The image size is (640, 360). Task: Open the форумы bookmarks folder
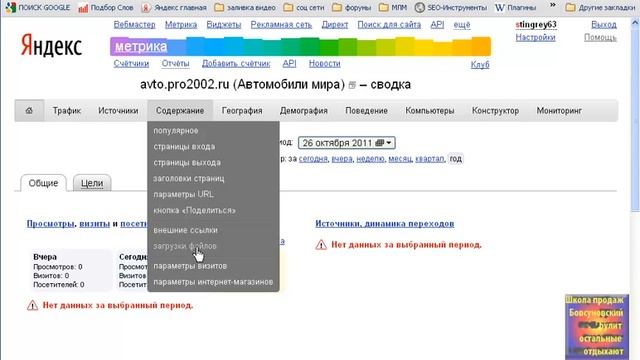click(x=351, y=7)
